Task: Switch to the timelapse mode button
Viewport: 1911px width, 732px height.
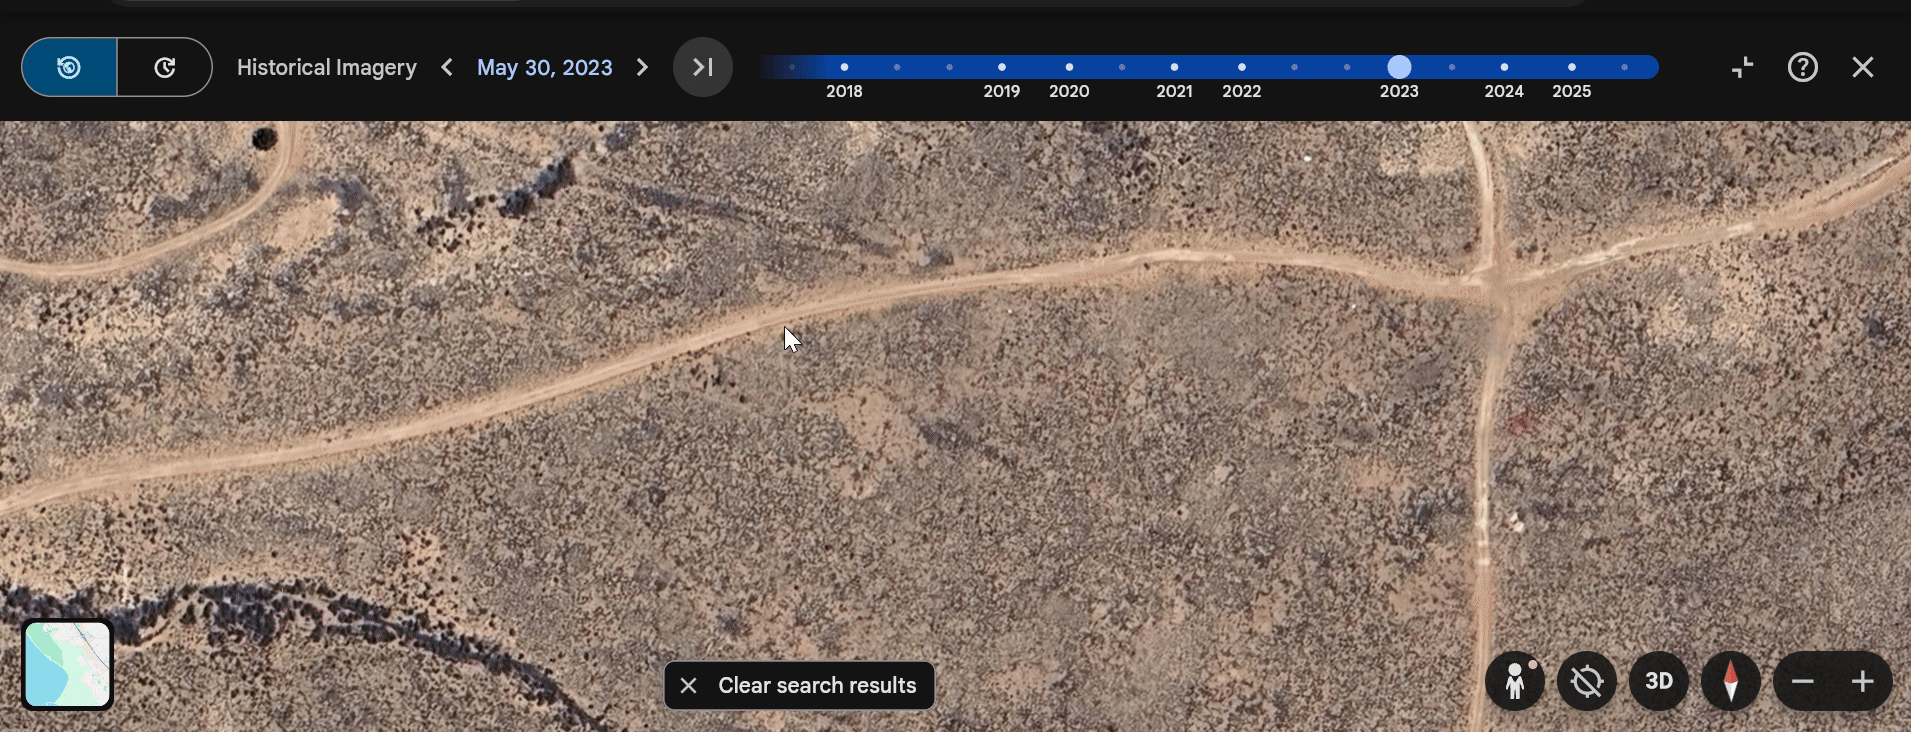Action: pos(165,67)
